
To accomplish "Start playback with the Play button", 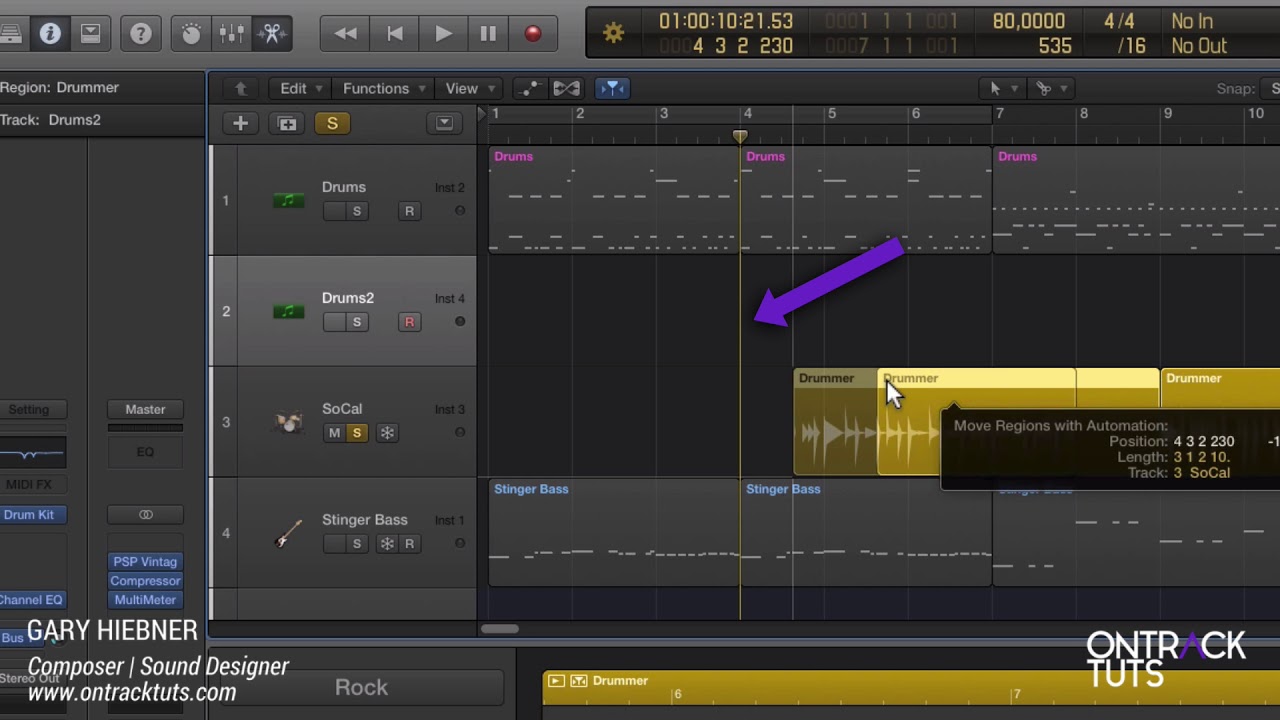I will coord(443,34).
